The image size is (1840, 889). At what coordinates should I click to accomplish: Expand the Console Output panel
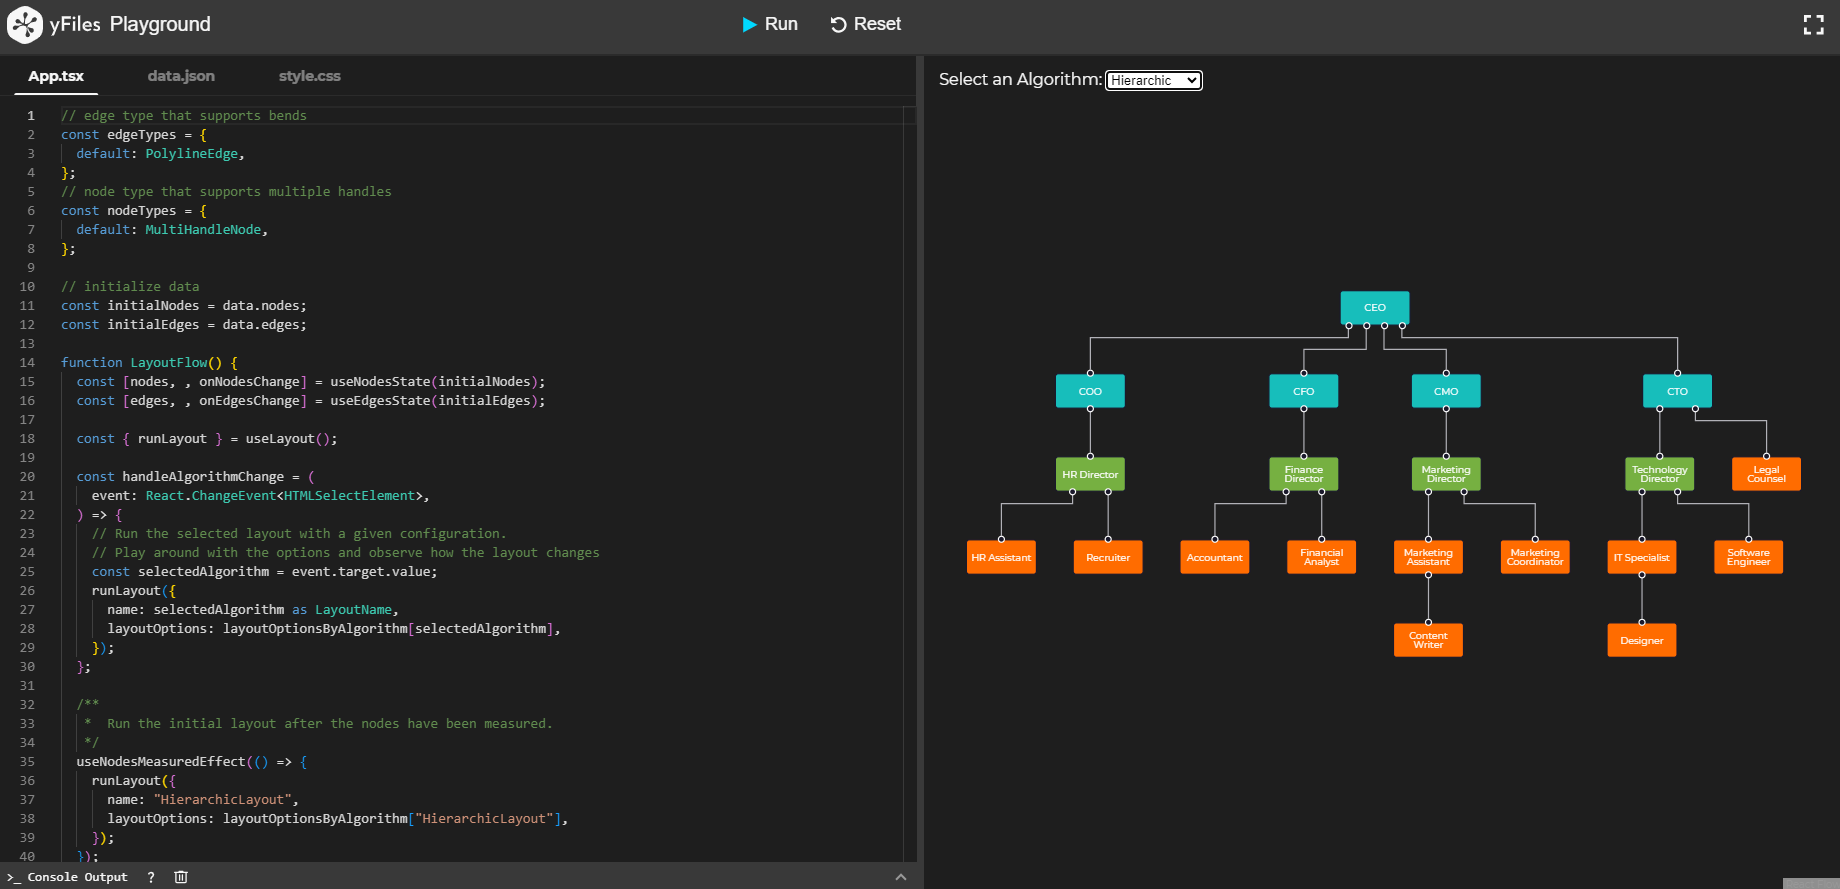(x=901, y=877)
